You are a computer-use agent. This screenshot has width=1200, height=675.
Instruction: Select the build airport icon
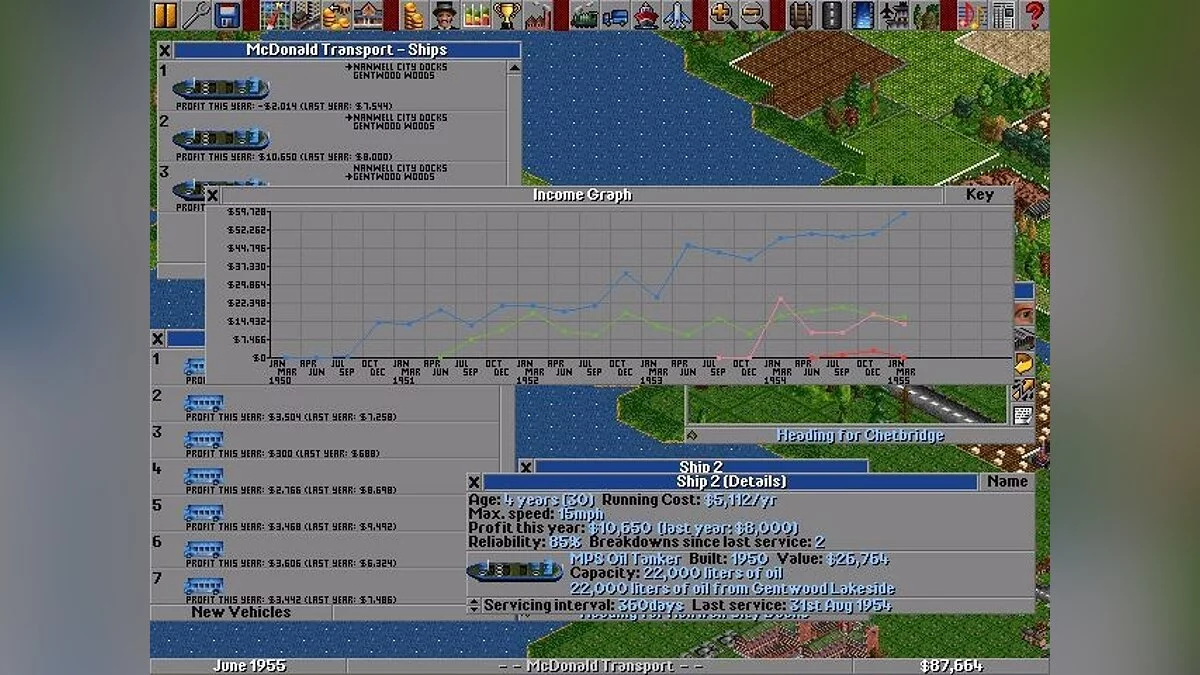click(x=895, y=15)
